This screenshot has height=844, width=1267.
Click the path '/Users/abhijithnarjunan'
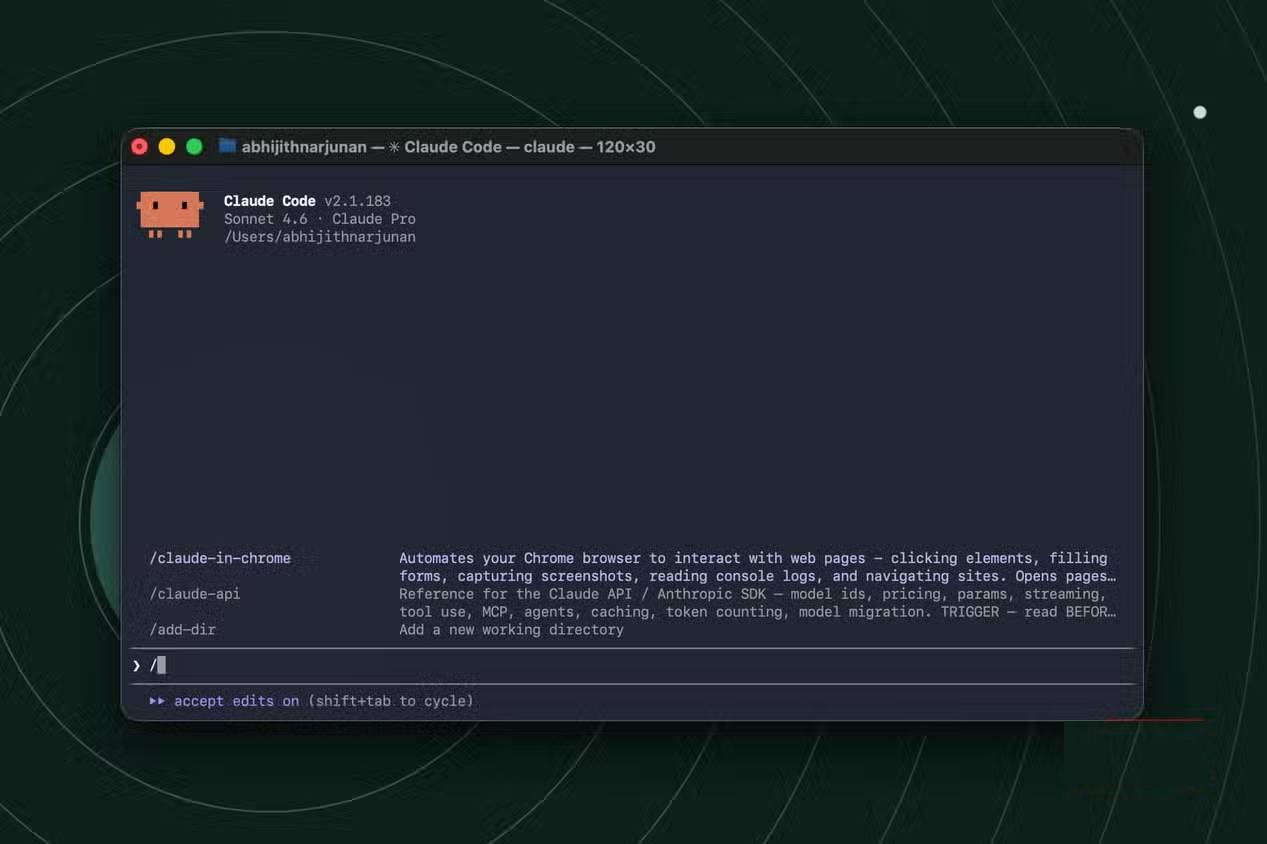[320, 237]
